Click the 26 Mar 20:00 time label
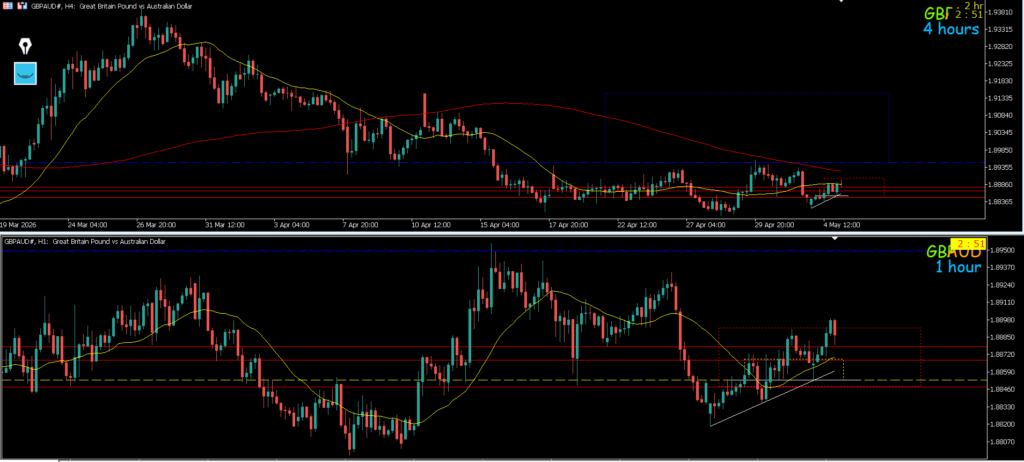This screenshot has height=462, width=1024. (x=155, y=224)
